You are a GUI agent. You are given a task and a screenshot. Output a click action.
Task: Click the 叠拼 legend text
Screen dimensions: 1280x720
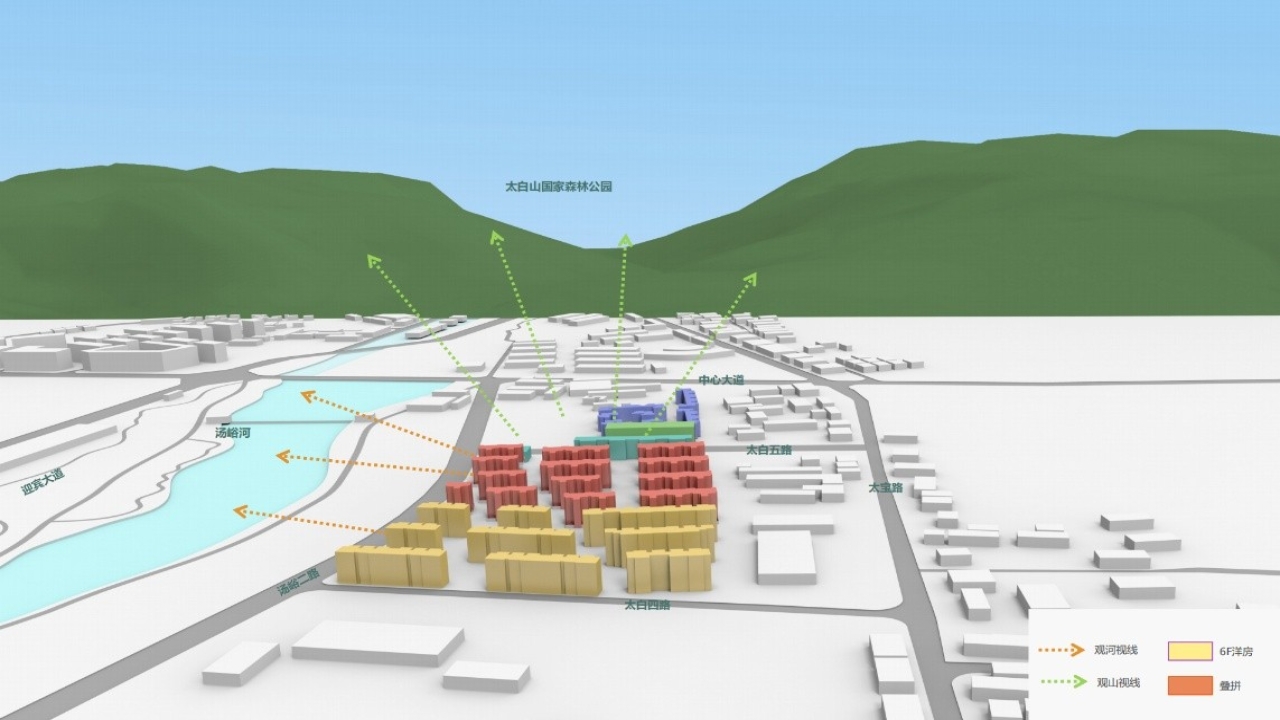pos(1230,686)
